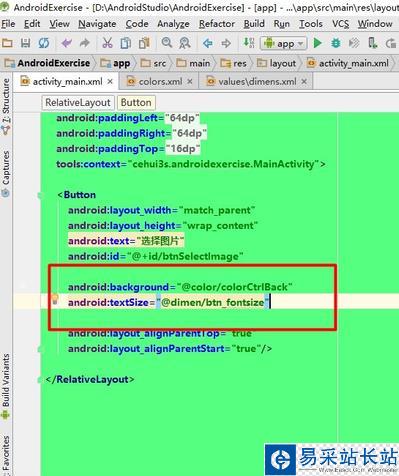Open the Build menu
This screenshot has width=399, height=476.
coord(254,24)
